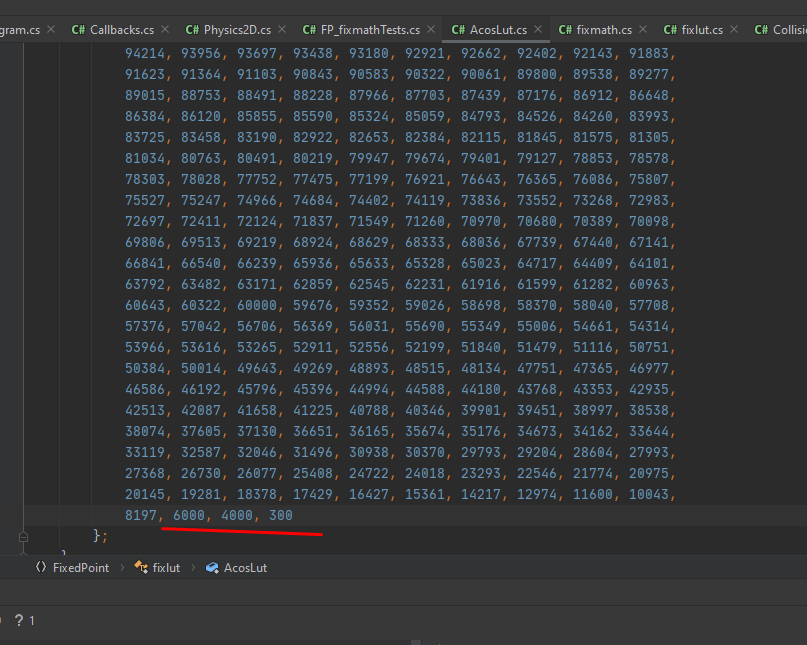This screenshot has width=807, height=645.
Task: Click the value 65633 in the array
Action: 369,263
